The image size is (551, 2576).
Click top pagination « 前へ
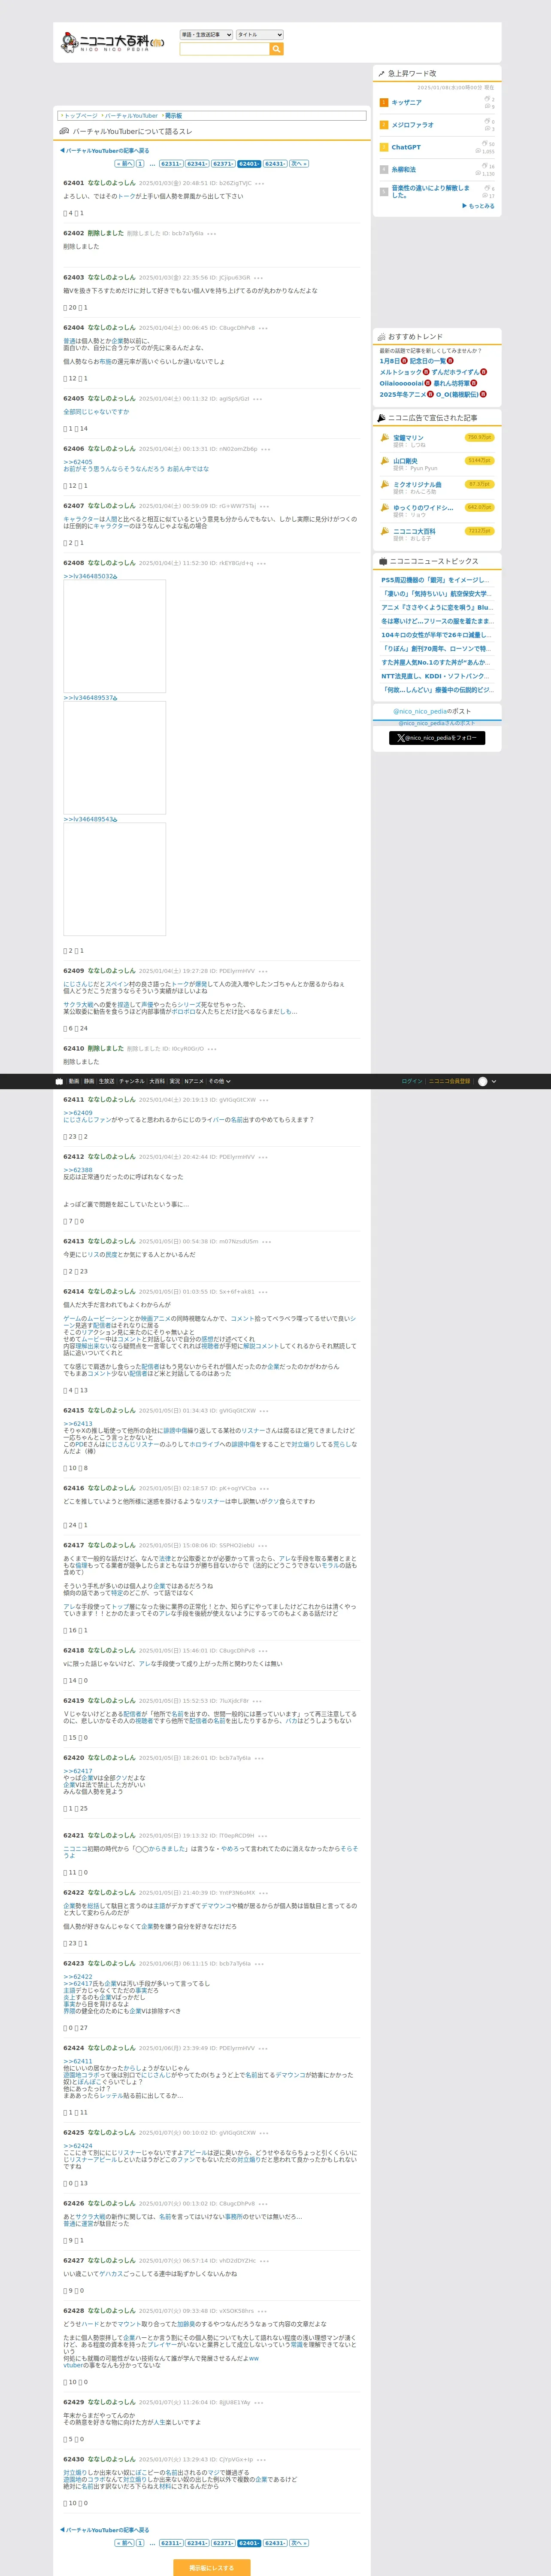[124, 164]
